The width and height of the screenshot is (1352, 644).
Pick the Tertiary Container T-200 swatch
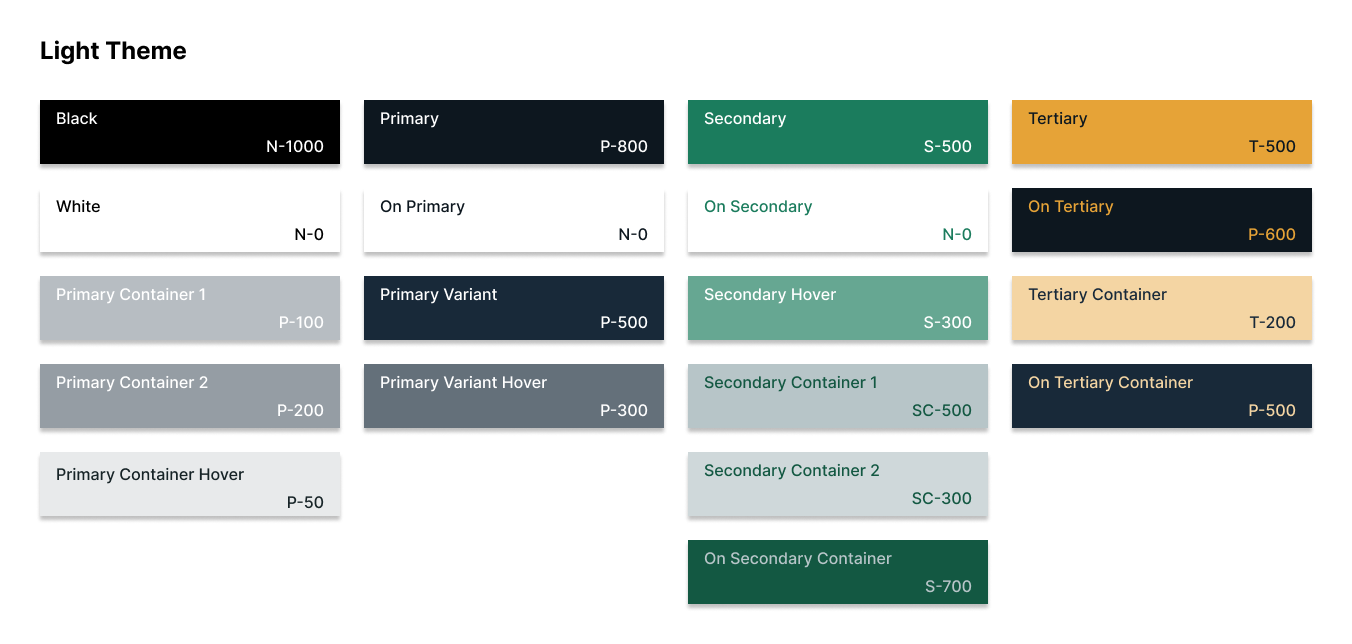point(1162,308)
